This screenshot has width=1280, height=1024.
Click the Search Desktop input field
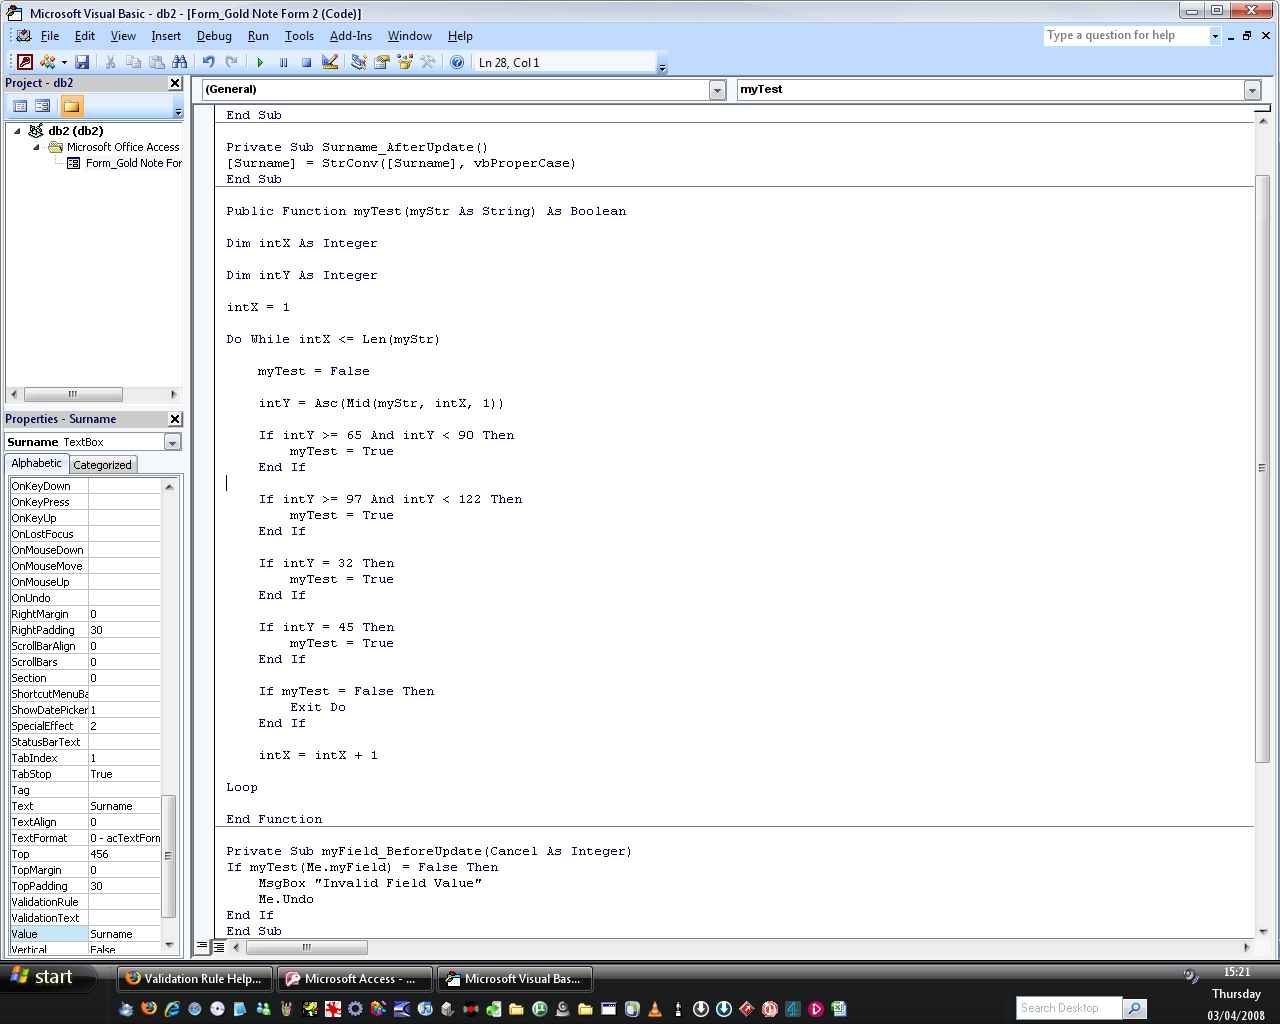click(x=1068, y=1008)
